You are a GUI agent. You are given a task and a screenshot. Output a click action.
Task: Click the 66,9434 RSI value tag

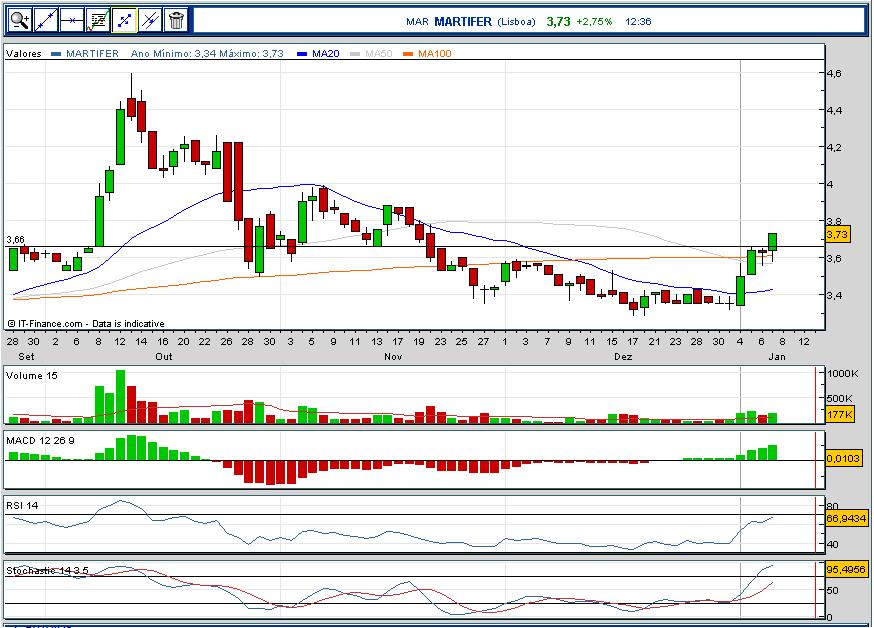(846, 518)
